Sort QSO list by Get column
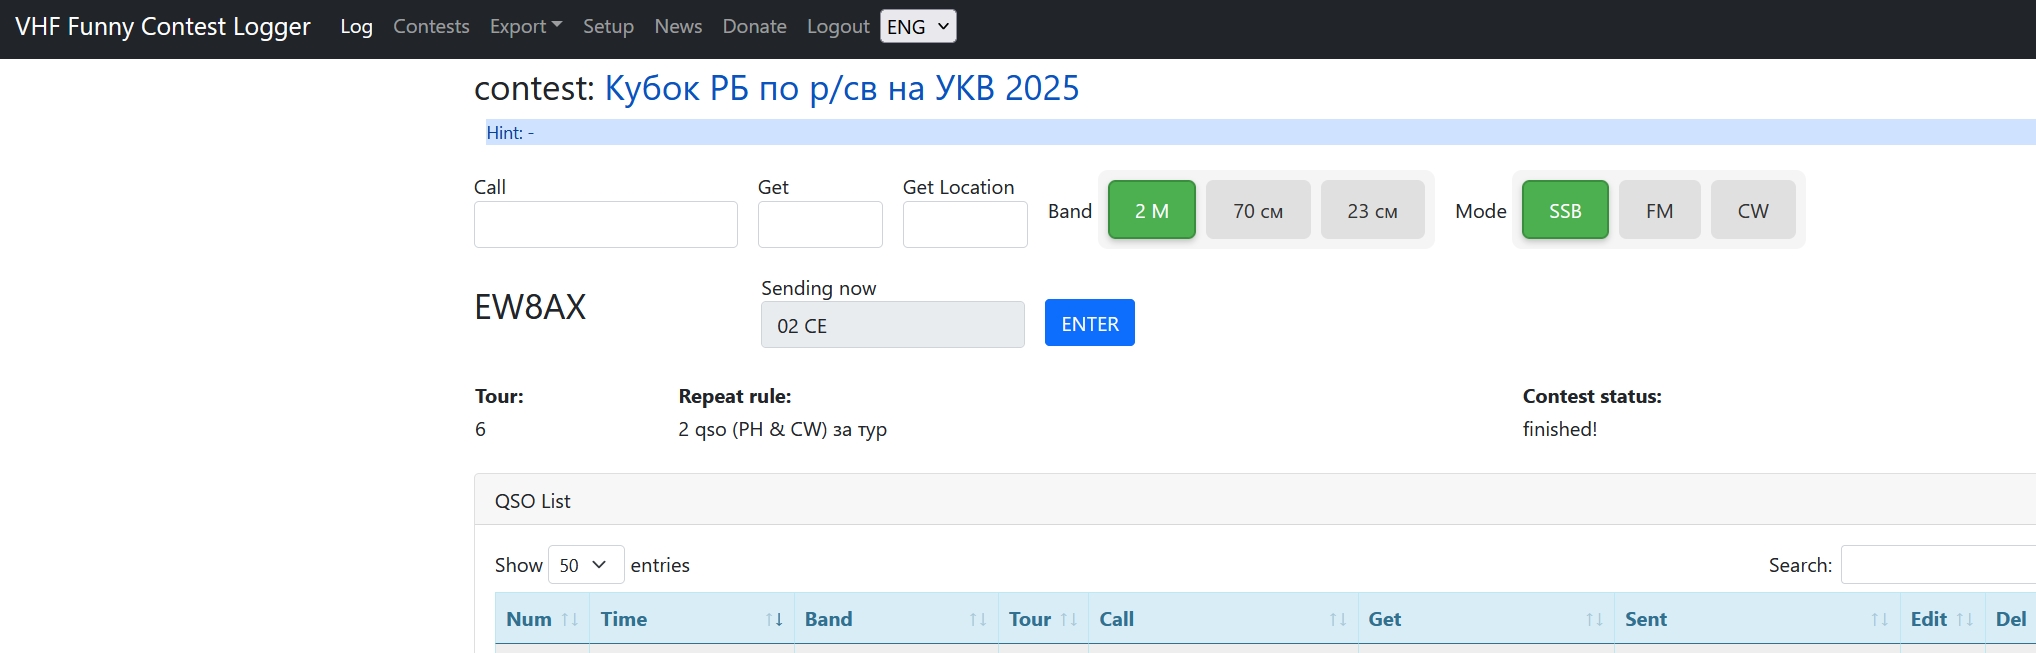Image resolution: width=2036 pixels, height=653 pixels. [1484, 619]
